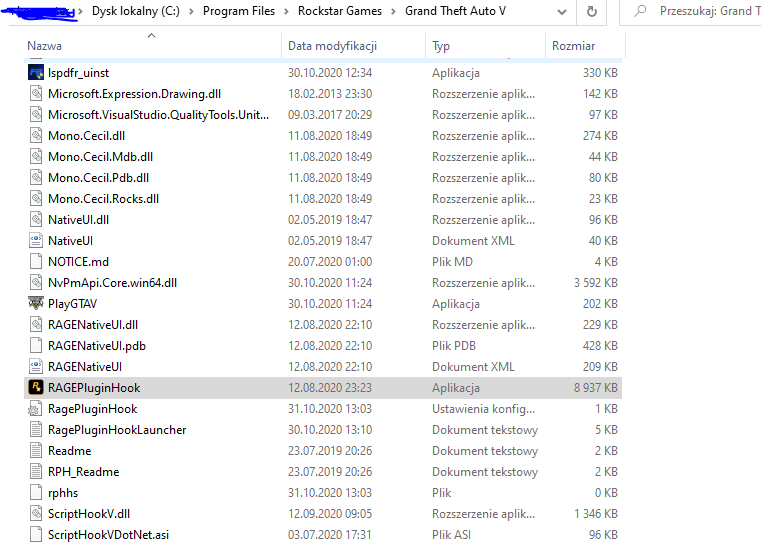The image size is (761, 551).
Task: Expand the chevron after Program Files
Action: [286, 11]
